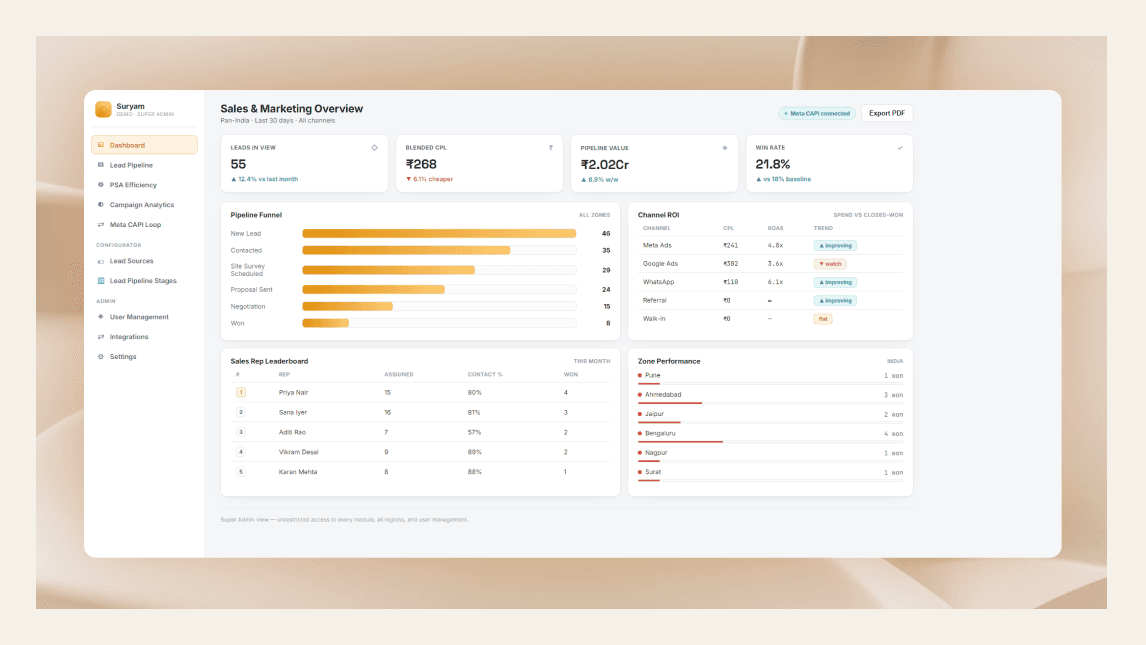The width and height of the screenshot is (1146, 645).
Task: Click the Campaign Analytics sidebar icon
Action: point(101,205)
